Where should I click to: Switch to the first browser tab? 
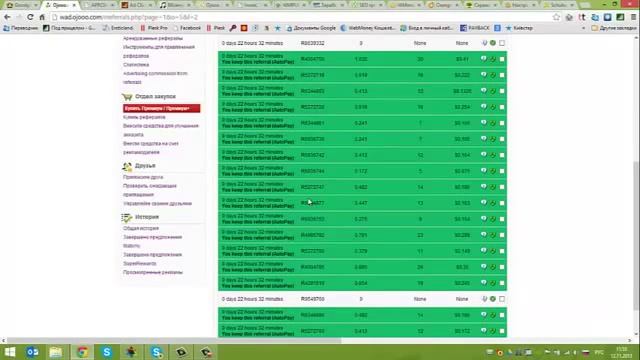click(x=22, y=5)
